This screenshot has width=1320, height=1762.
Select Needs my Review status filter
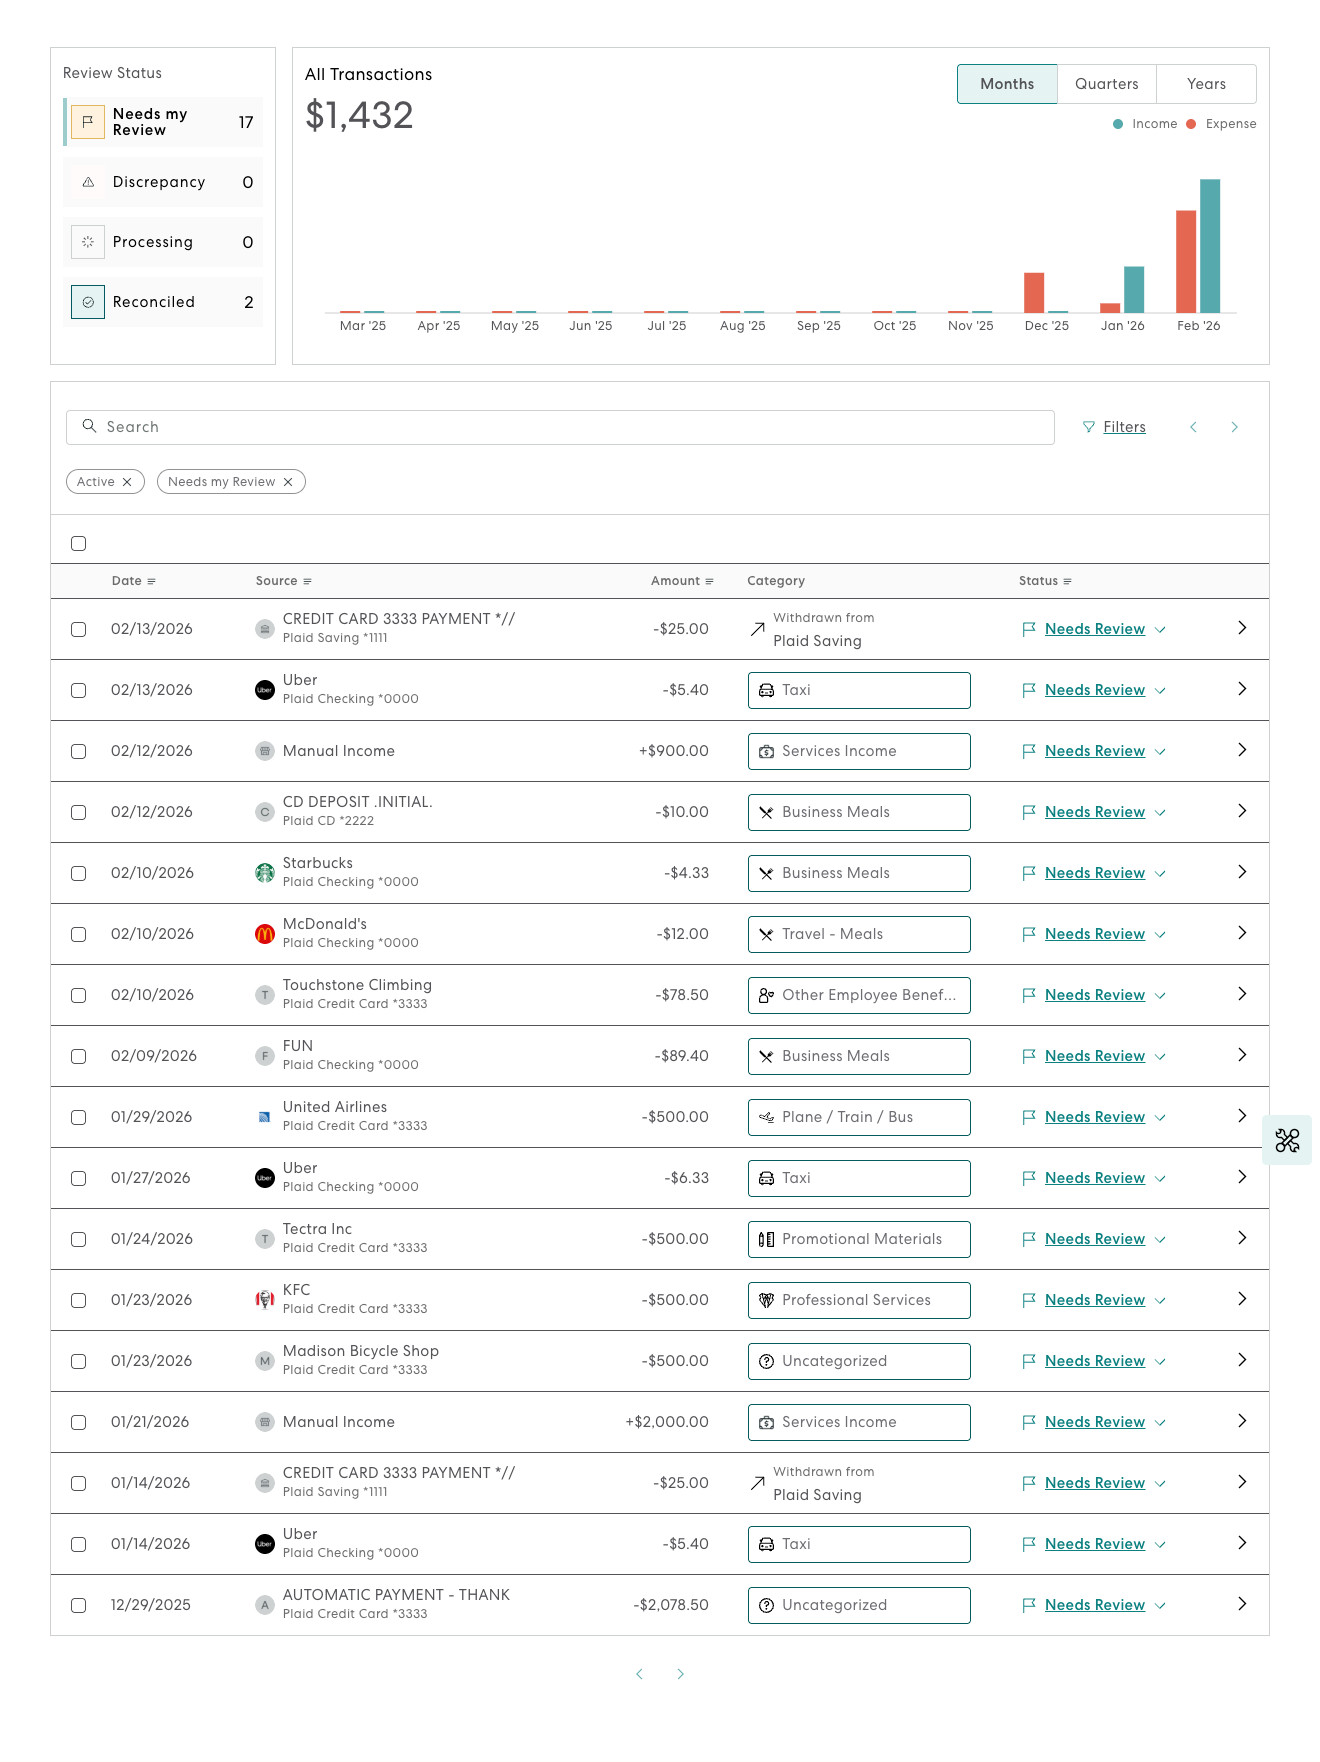click(x=163, y=122)
